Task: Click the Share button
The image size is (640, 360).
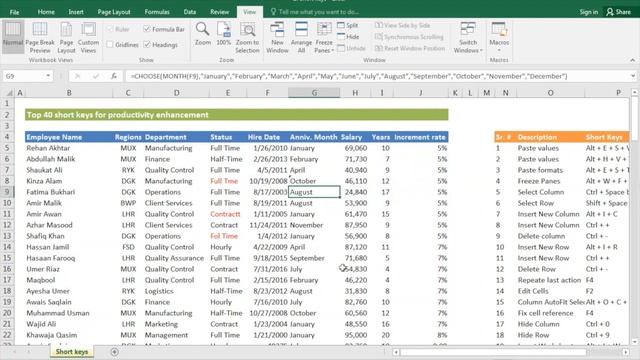Action: tap(618, 12)
